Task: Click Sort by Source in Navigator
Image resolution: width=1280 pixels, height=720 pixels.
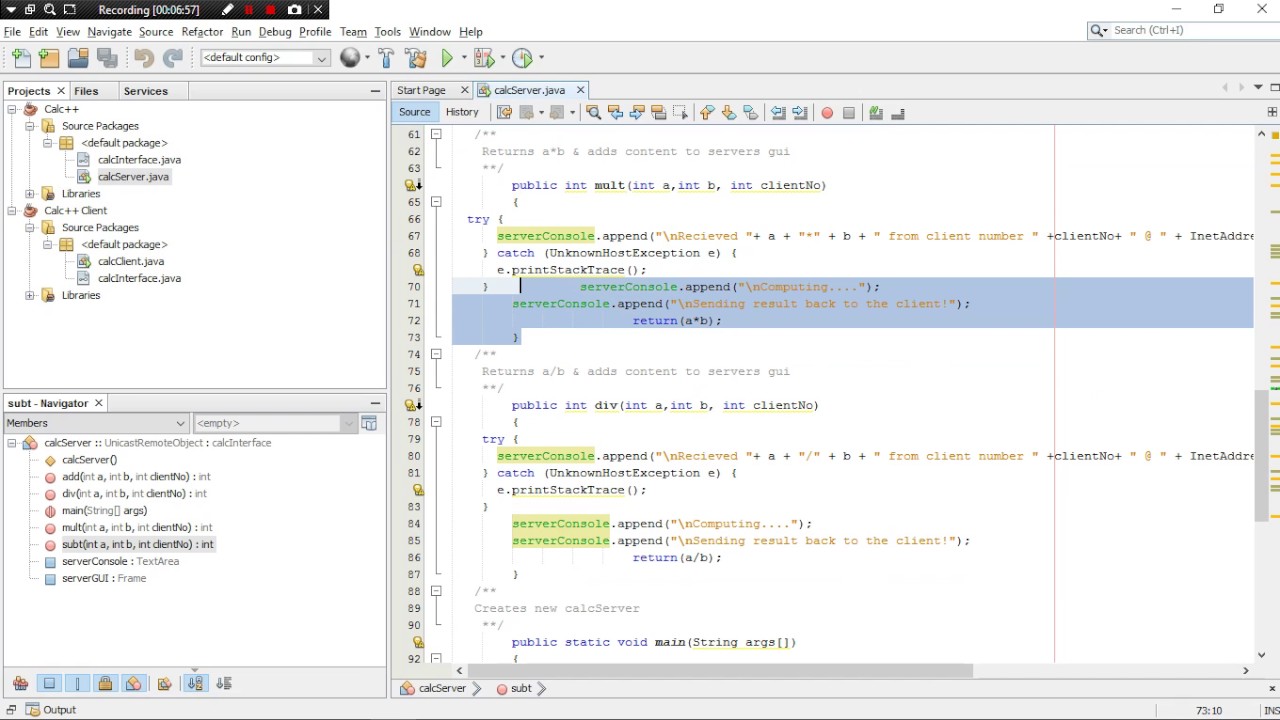Action: 224,684
